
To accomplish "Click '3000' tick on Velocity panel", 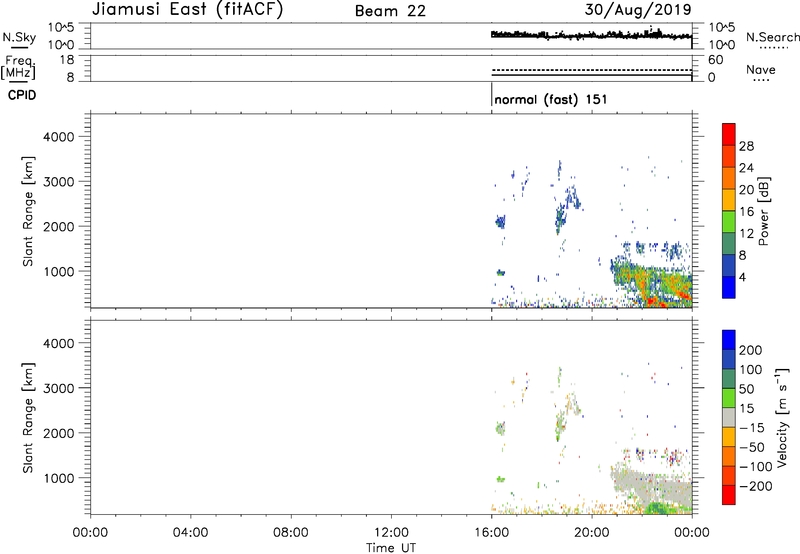I will coord(59,388).
